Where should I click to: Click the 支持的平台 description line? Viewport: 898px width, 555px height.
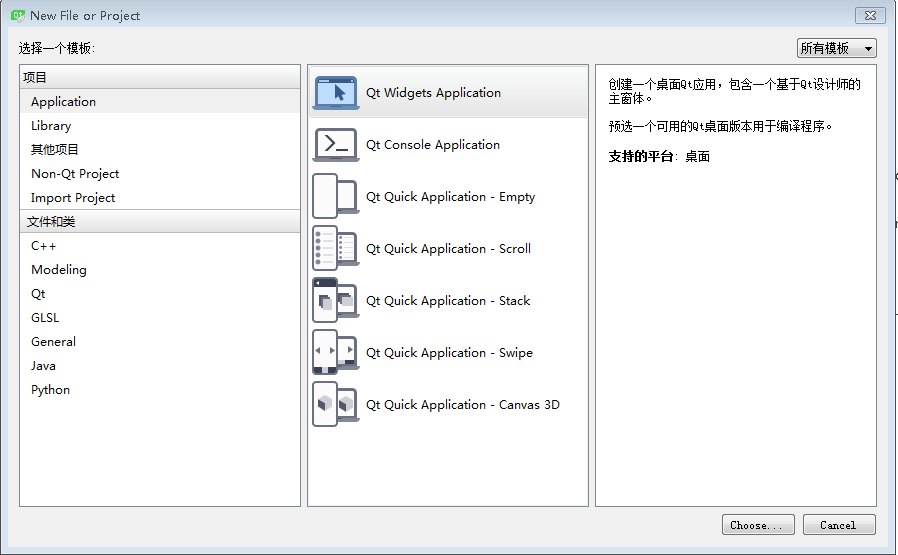[x=659, y=156]
